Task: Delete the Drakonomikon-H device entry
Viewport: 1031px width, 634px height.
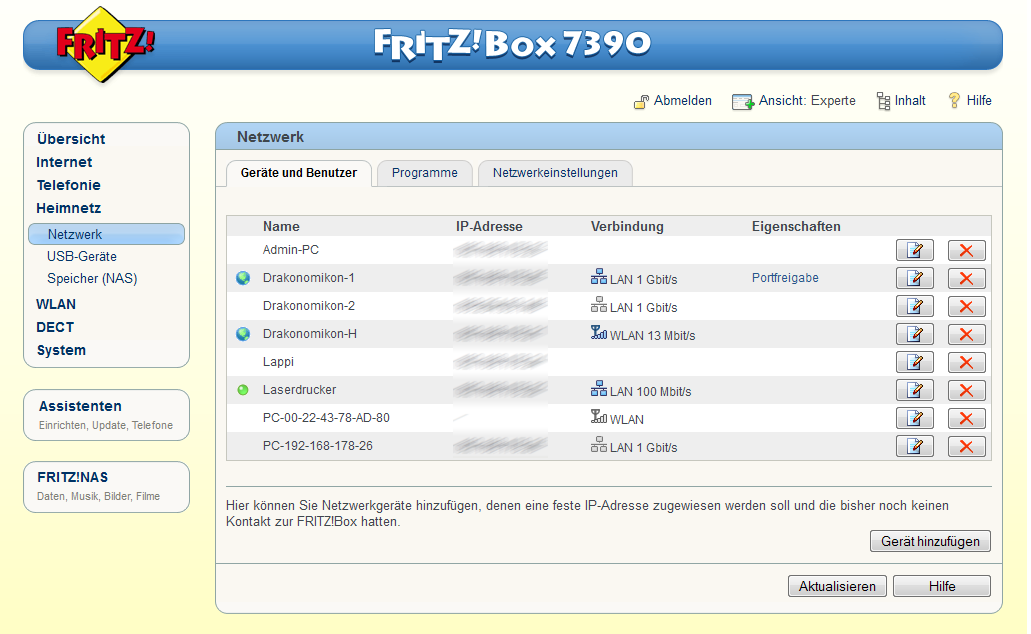Action: [967, 334]
